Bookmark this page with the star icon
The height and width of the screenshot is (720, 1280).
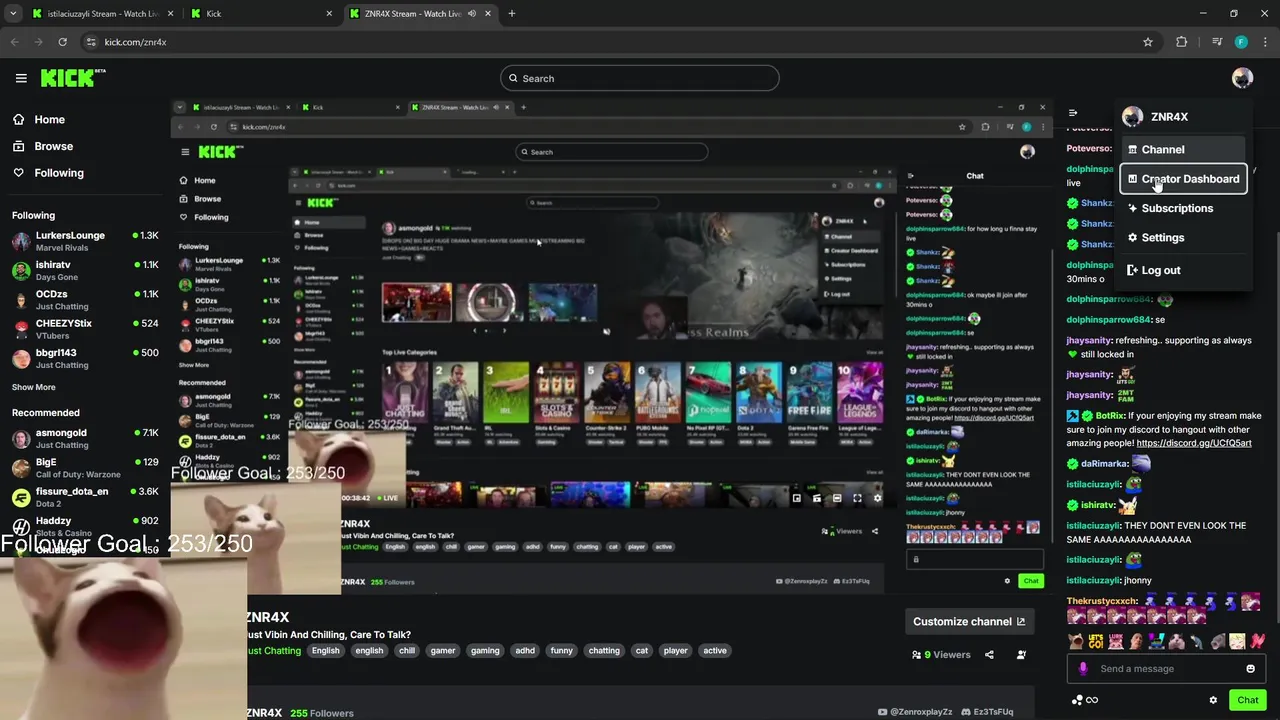(1148, 42)
